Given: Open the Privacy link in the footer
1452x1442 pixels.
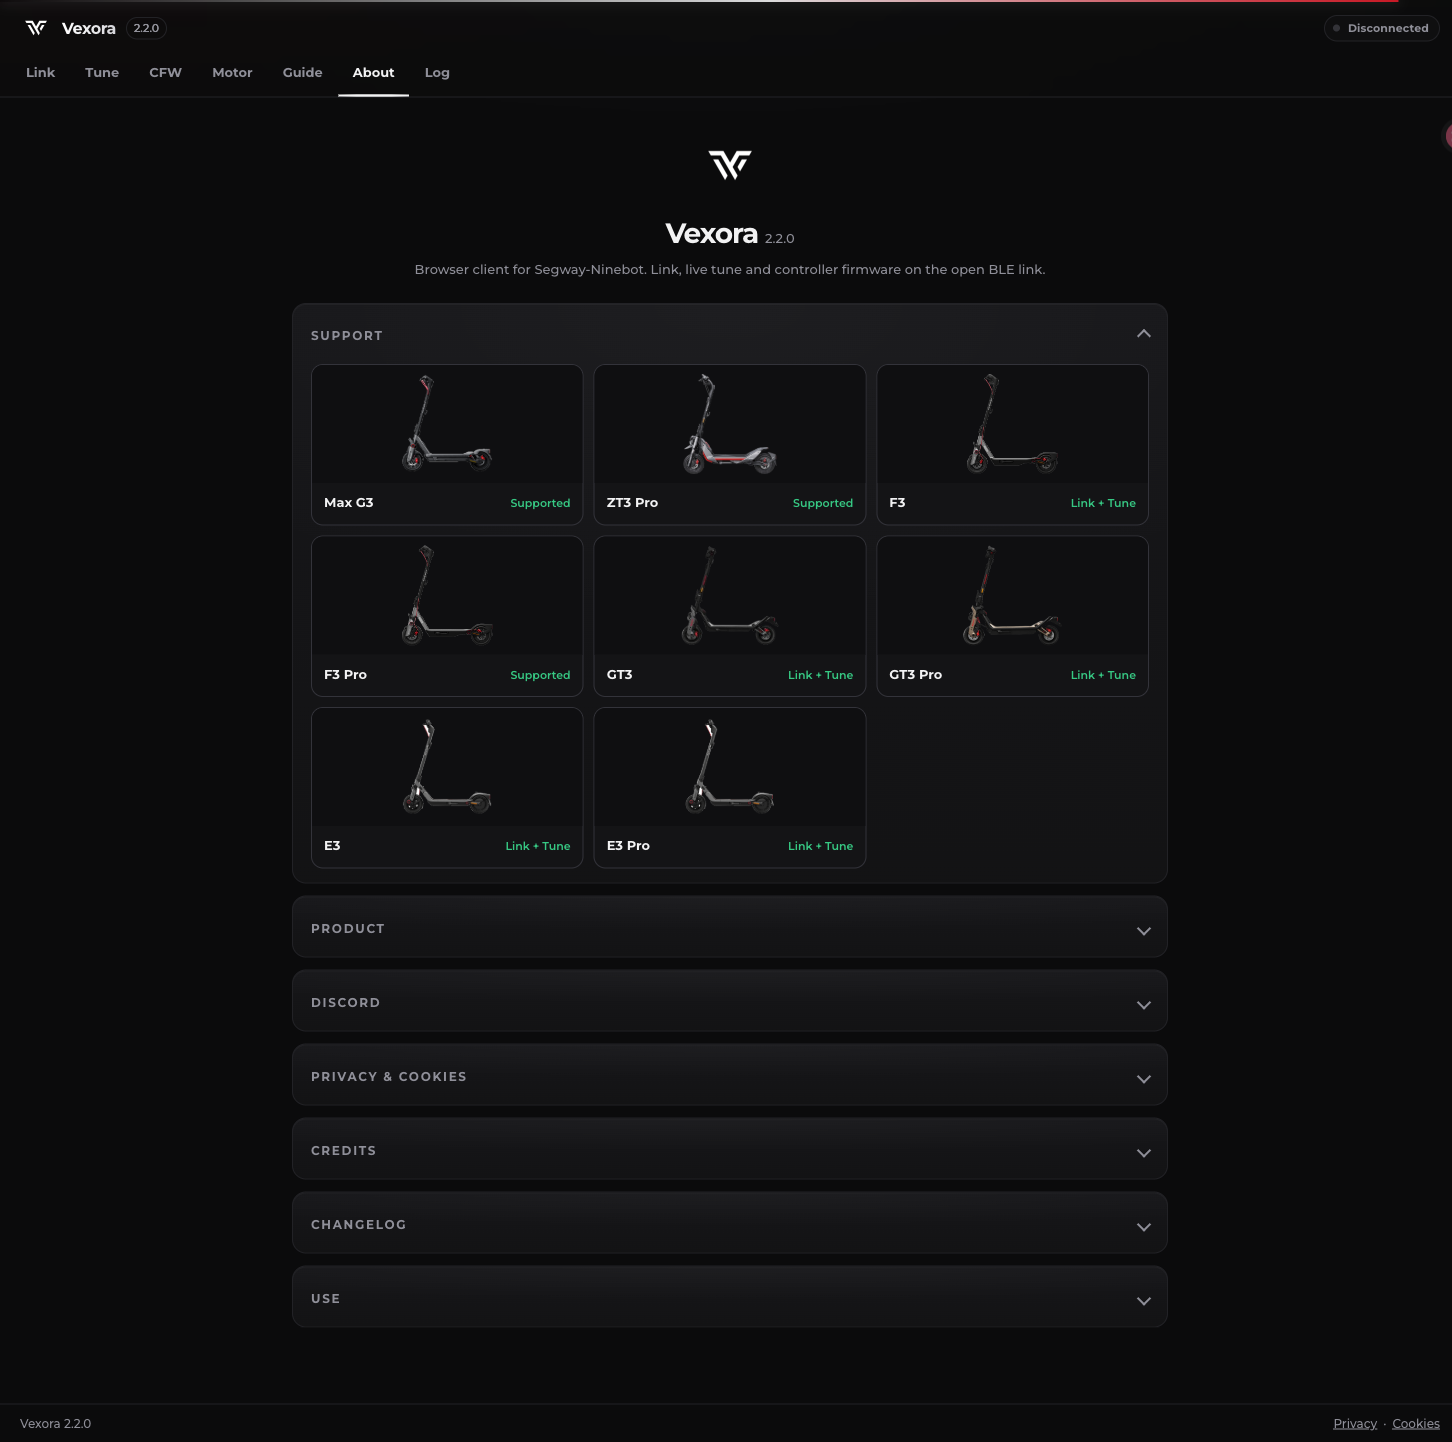Looking at the screenshot, I should (1355, 1424).
